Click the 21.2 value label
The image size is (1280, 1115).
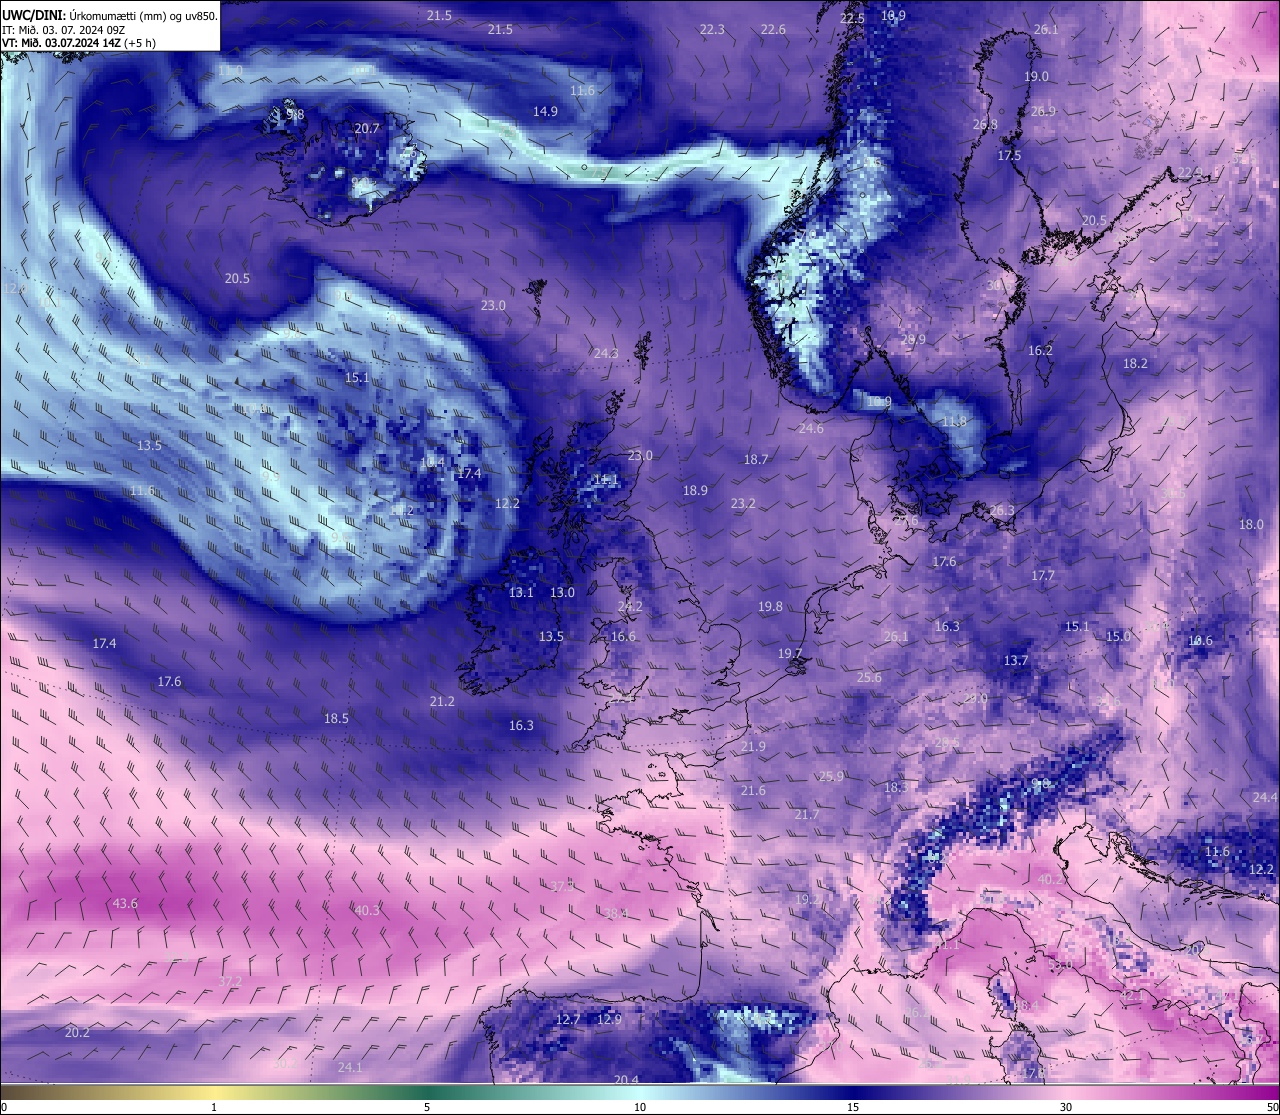coord(442,702)
